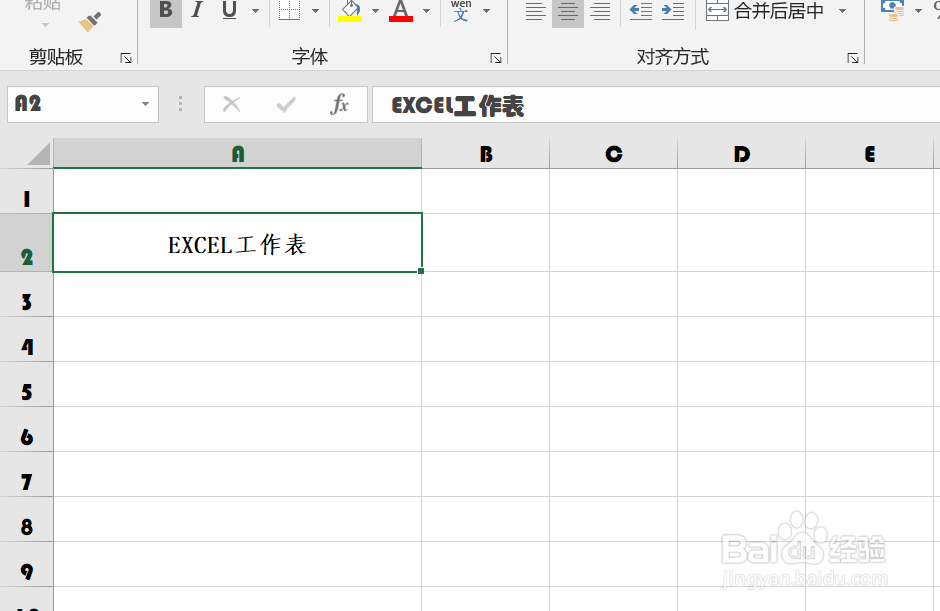
Task: Select column A header
Action: [237, 154]
